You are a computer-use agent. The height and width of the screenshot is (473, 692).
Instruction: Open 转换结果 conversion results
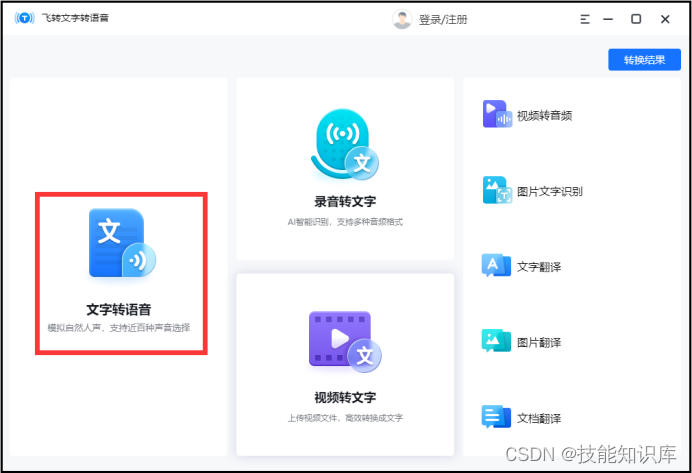point(644,60)
